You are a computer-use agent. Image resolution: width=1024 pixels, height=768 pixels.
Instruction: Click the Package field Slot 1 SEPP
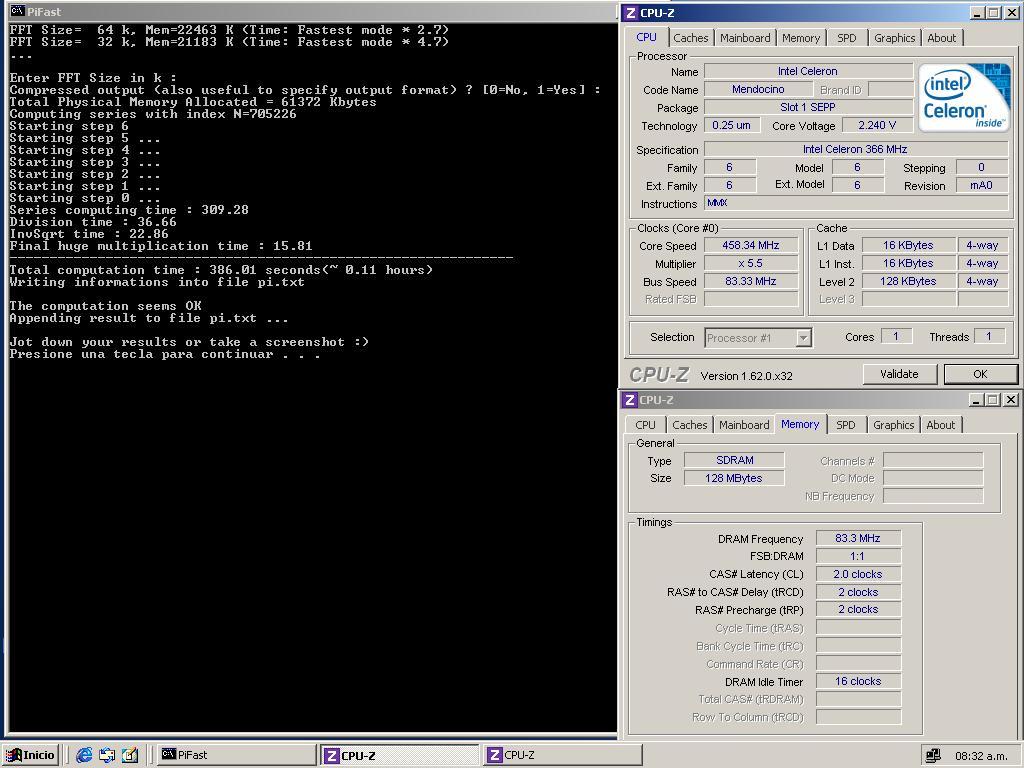(x=808, y=107)
